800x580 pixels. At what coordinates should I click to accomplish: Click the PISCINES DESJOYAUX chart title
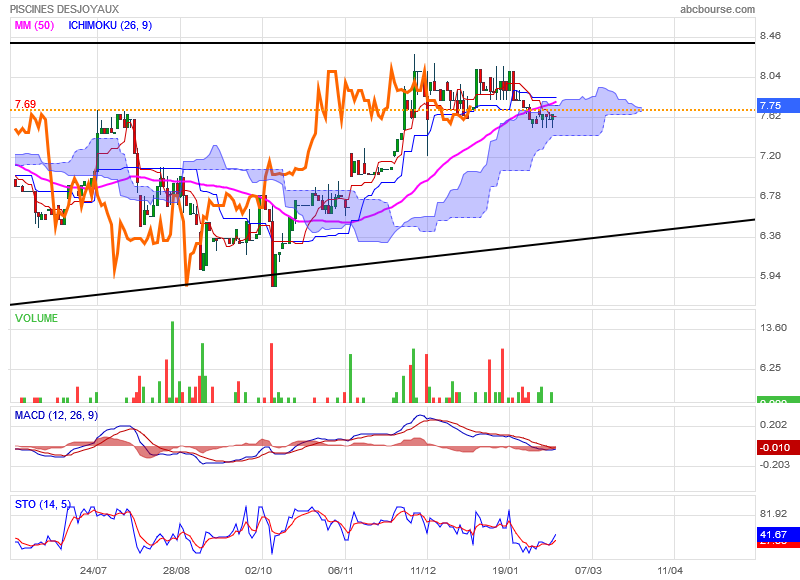[x=65, y=9]
